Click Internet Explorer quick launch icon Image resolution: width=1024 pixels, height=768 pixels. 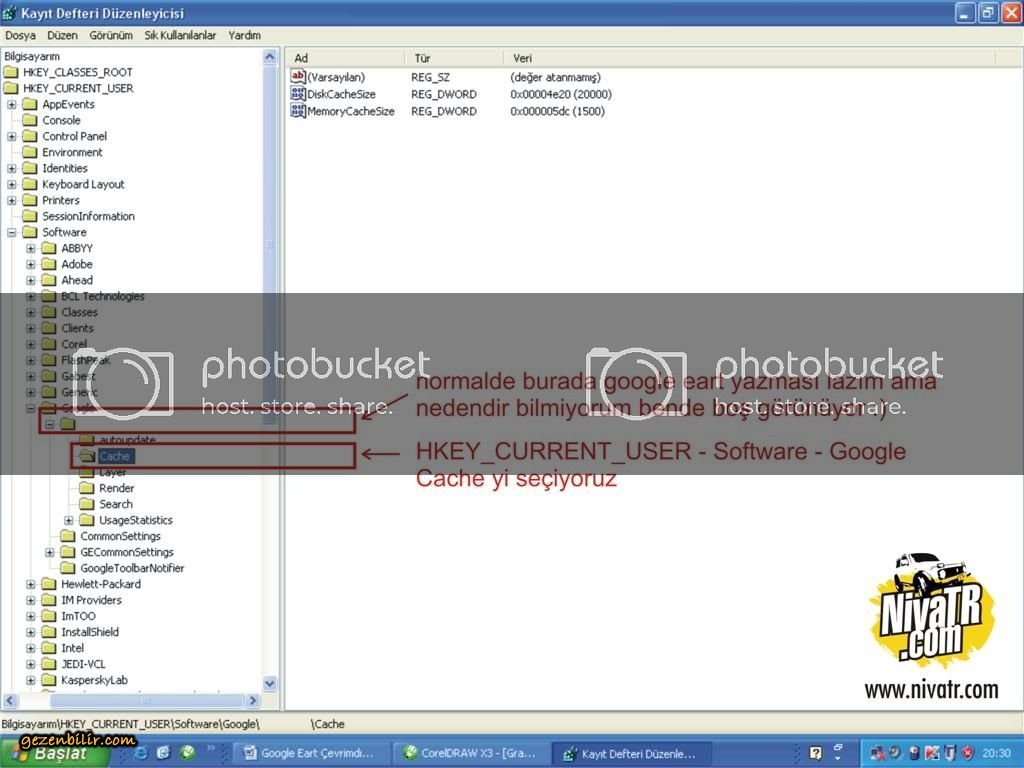[x=141, y=753]
